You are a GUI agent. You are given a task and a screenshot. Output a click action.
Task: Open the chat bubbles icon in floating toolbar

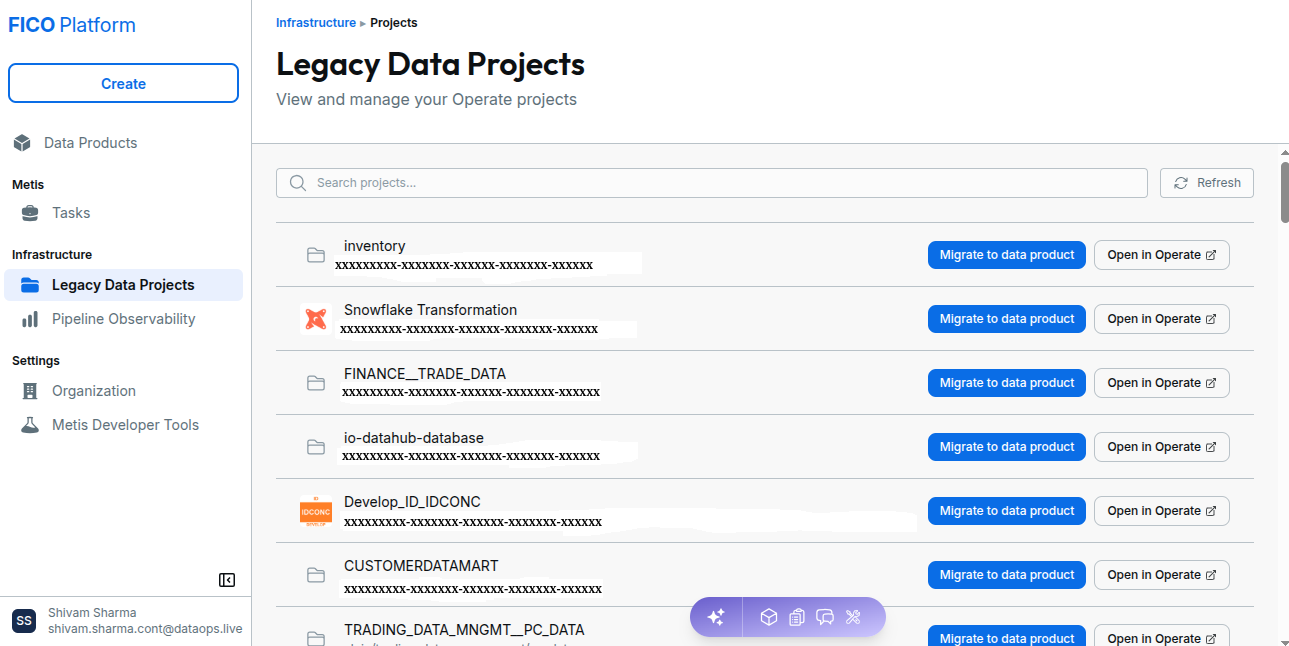825,617
